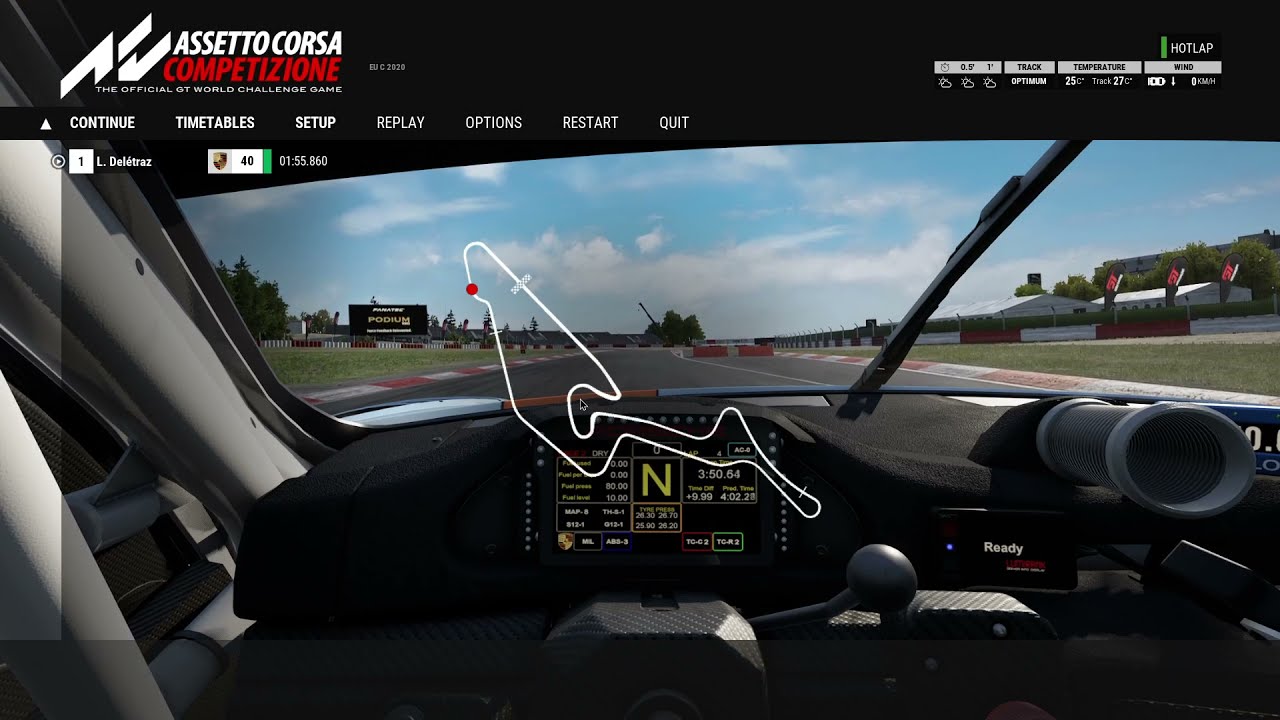Click the EU C 2020 label

tap(387, 67)
